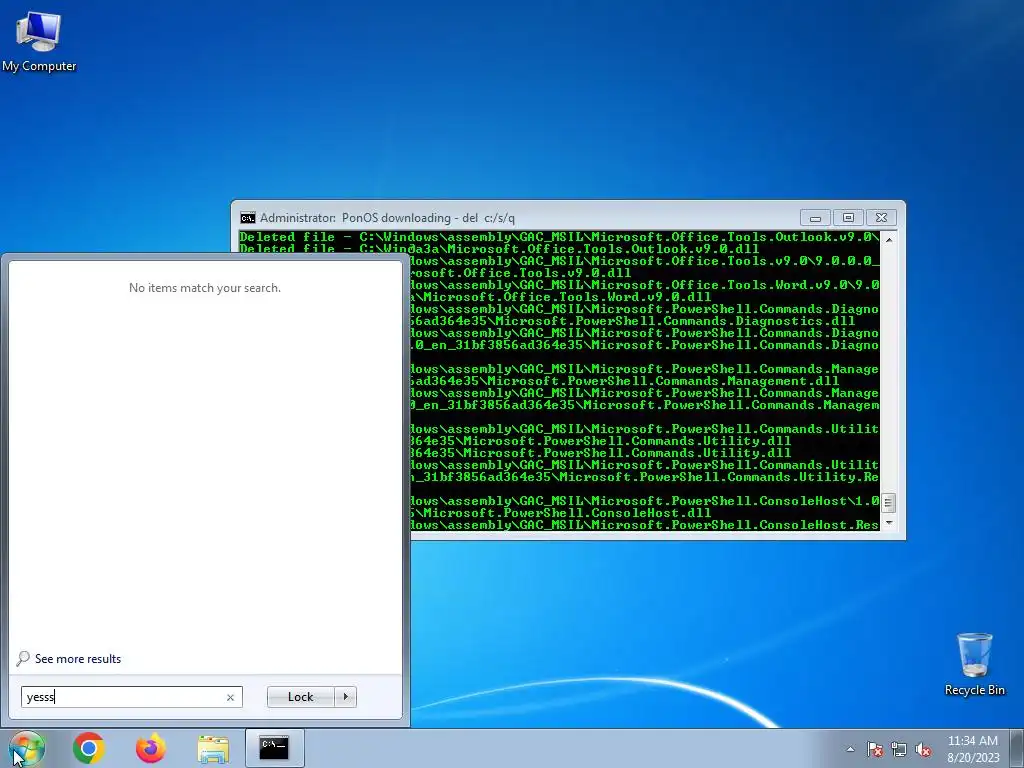The width and height of the screenshot is (1024, 768).
Task: Minimize the Administrator command window
Action: (x=815, y=217)
